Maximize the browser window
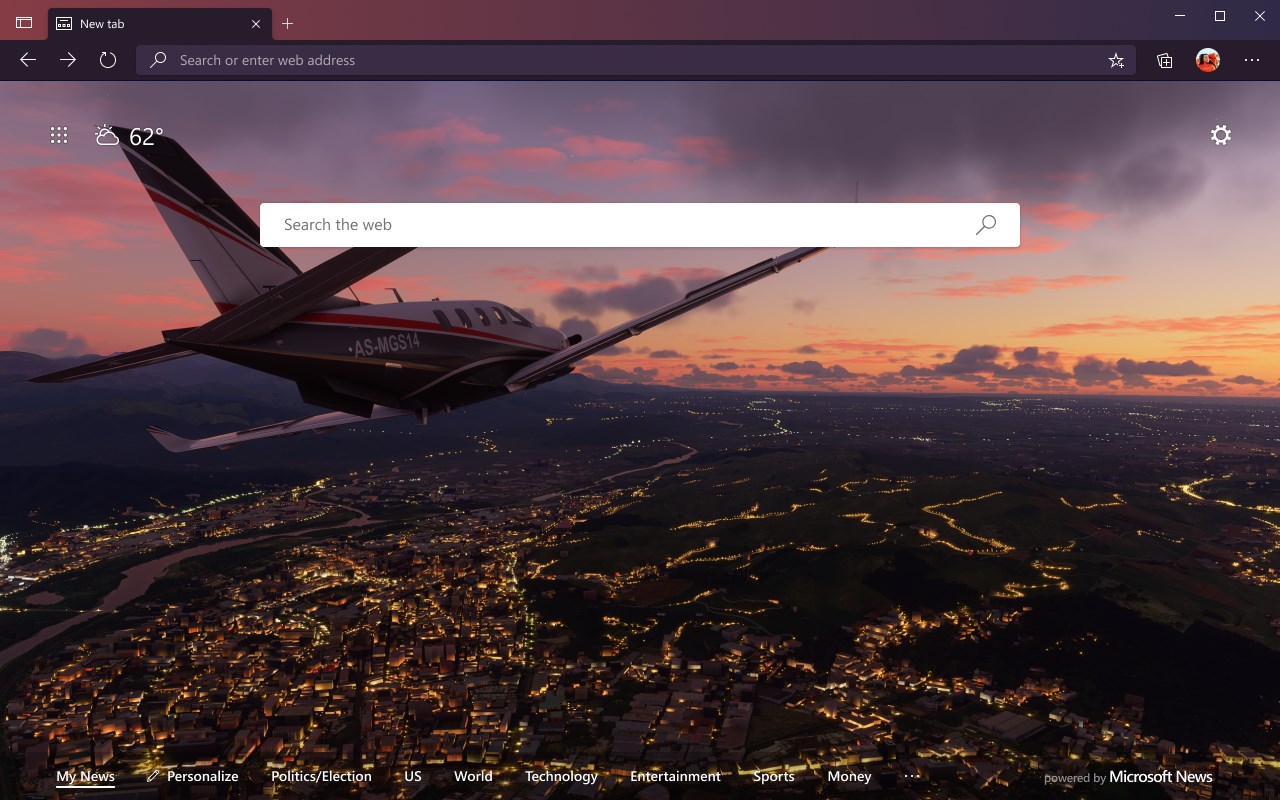Screen dimensions: 1280x800 [1220, 16]
